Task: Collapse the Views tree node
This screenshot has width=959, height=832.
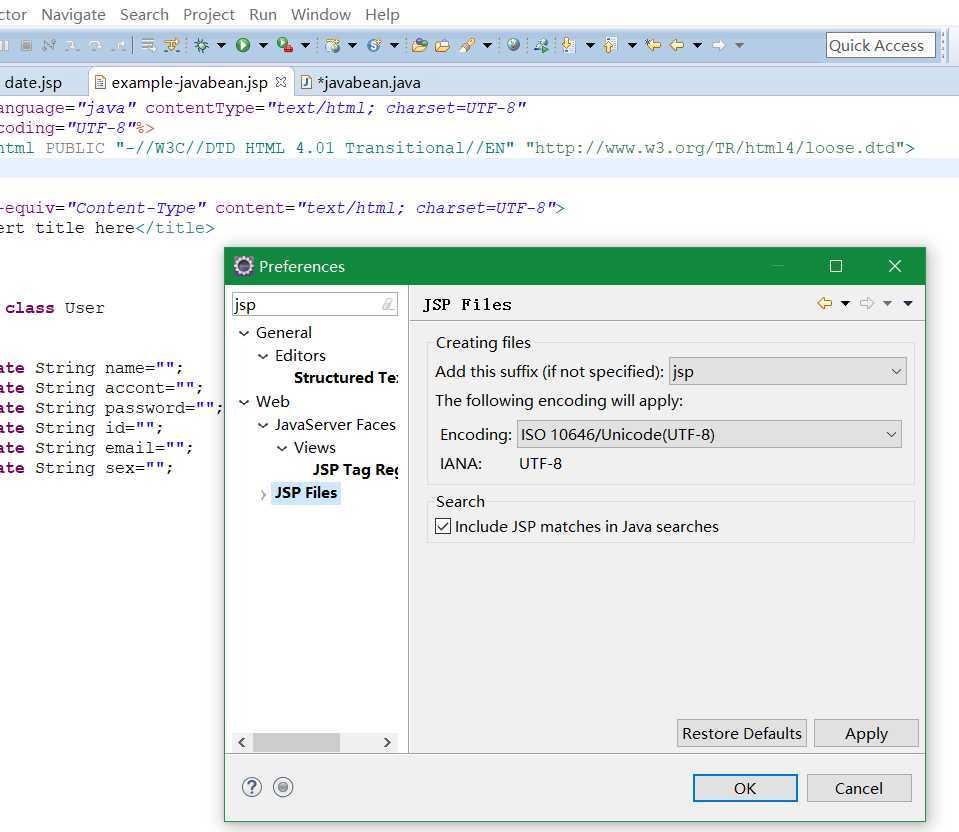Action: pos(281,448)
